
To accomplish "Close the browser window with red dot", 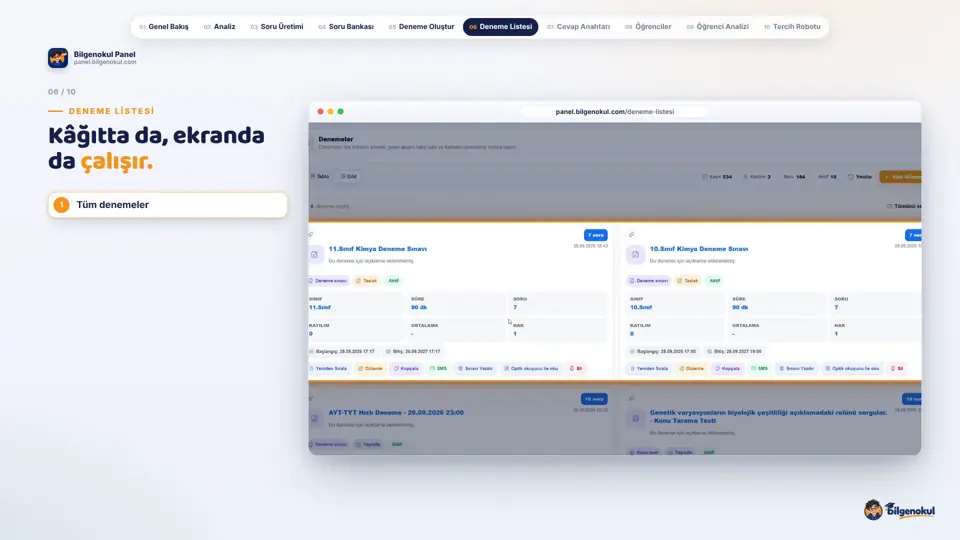I will 320,111.
